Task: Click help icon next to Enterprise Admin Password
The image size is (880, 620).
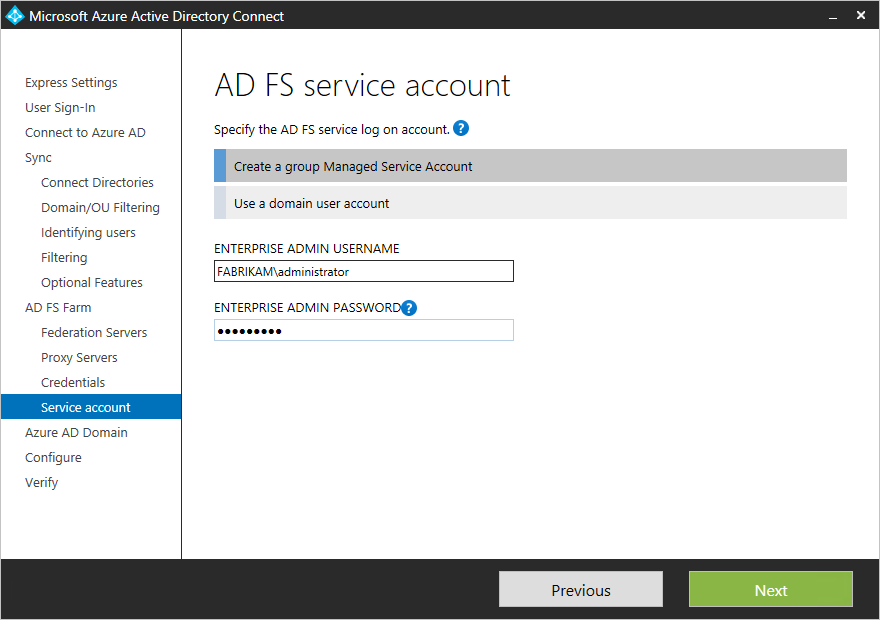Action: coord(409,308)
